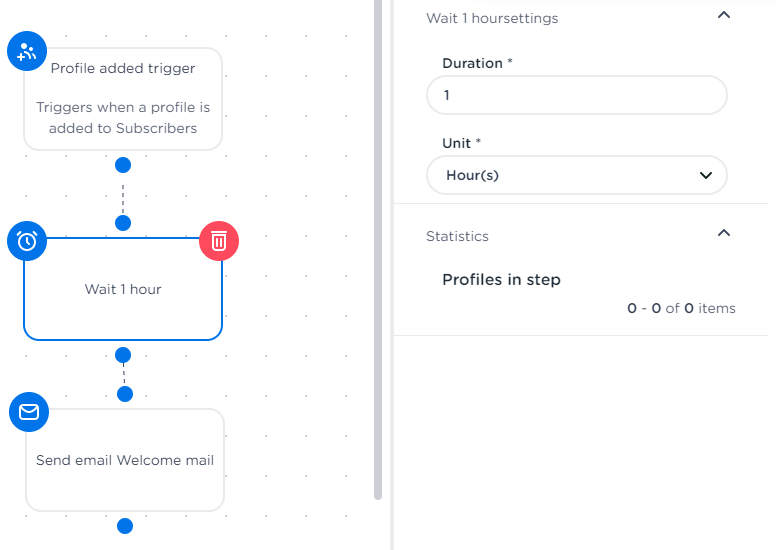
Task: Open the Unit dropdown showing Hour(s)
Action: pyautogui.click(x=576, y=175)
